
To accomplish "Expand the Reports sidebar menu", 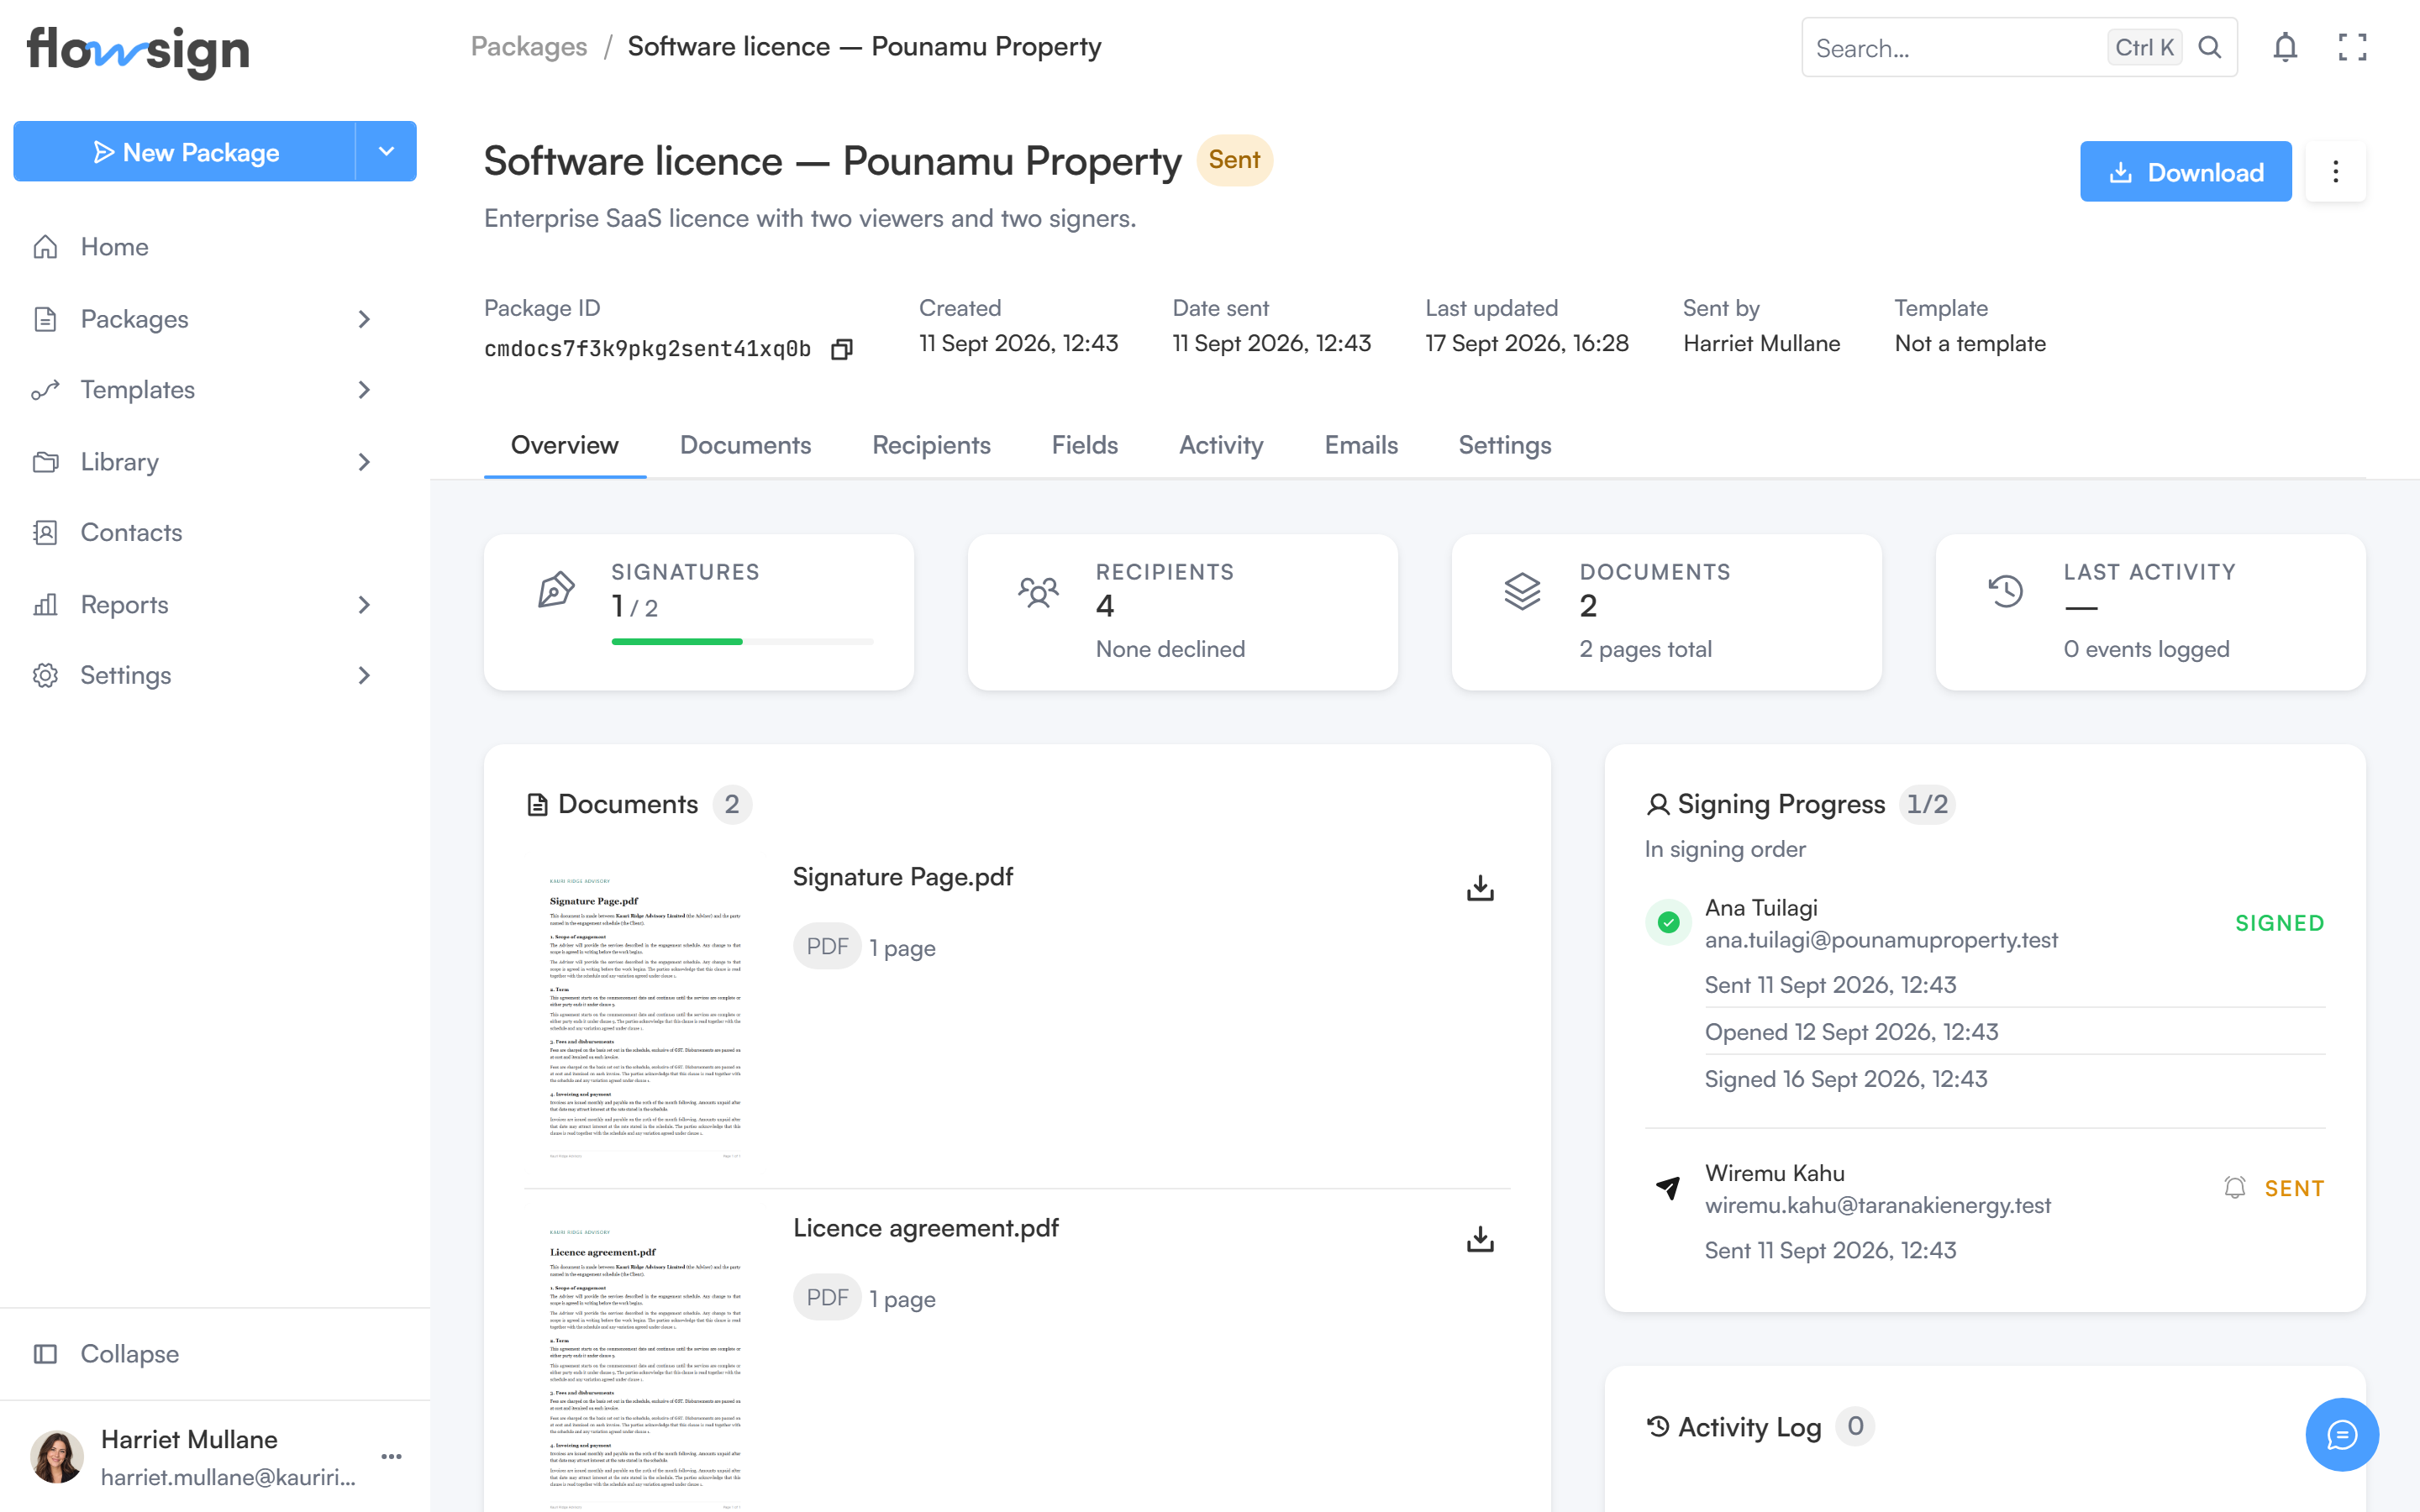I will click(364, 605).
